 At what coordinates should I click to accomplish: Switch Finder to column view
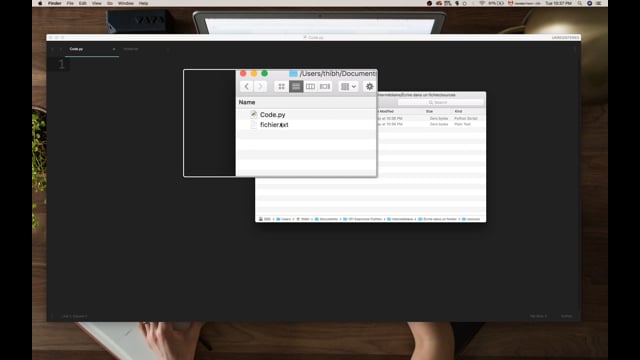click(x=310, y=87)
